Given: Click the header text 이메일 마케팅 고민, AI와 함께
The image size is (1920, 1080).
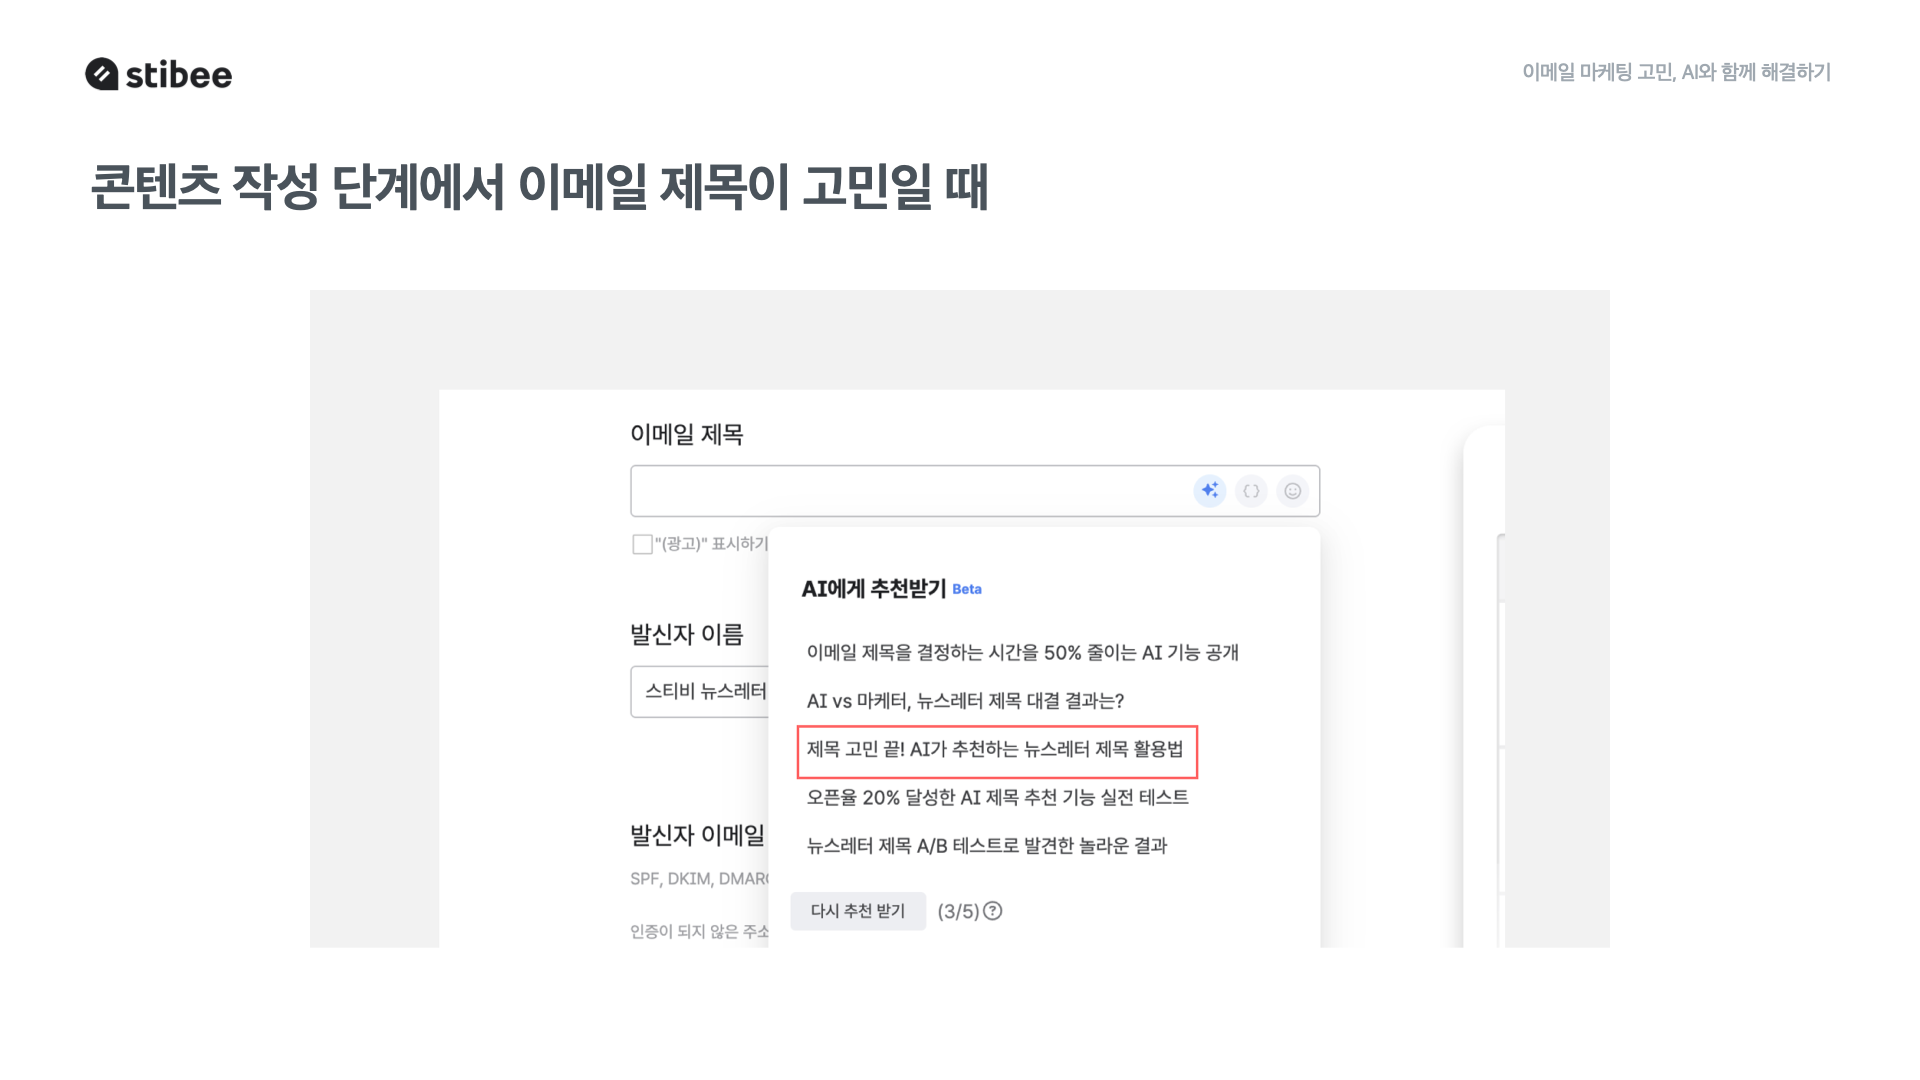Looking at the screenshot, I should (x=1676, y=72).
